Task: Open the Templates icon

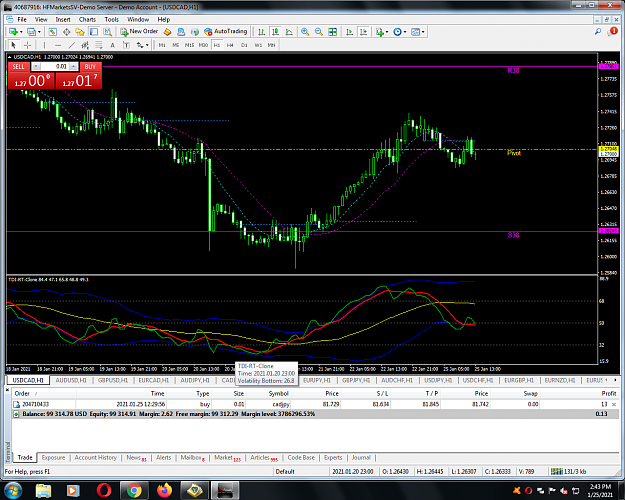Action: coord(415,31)
